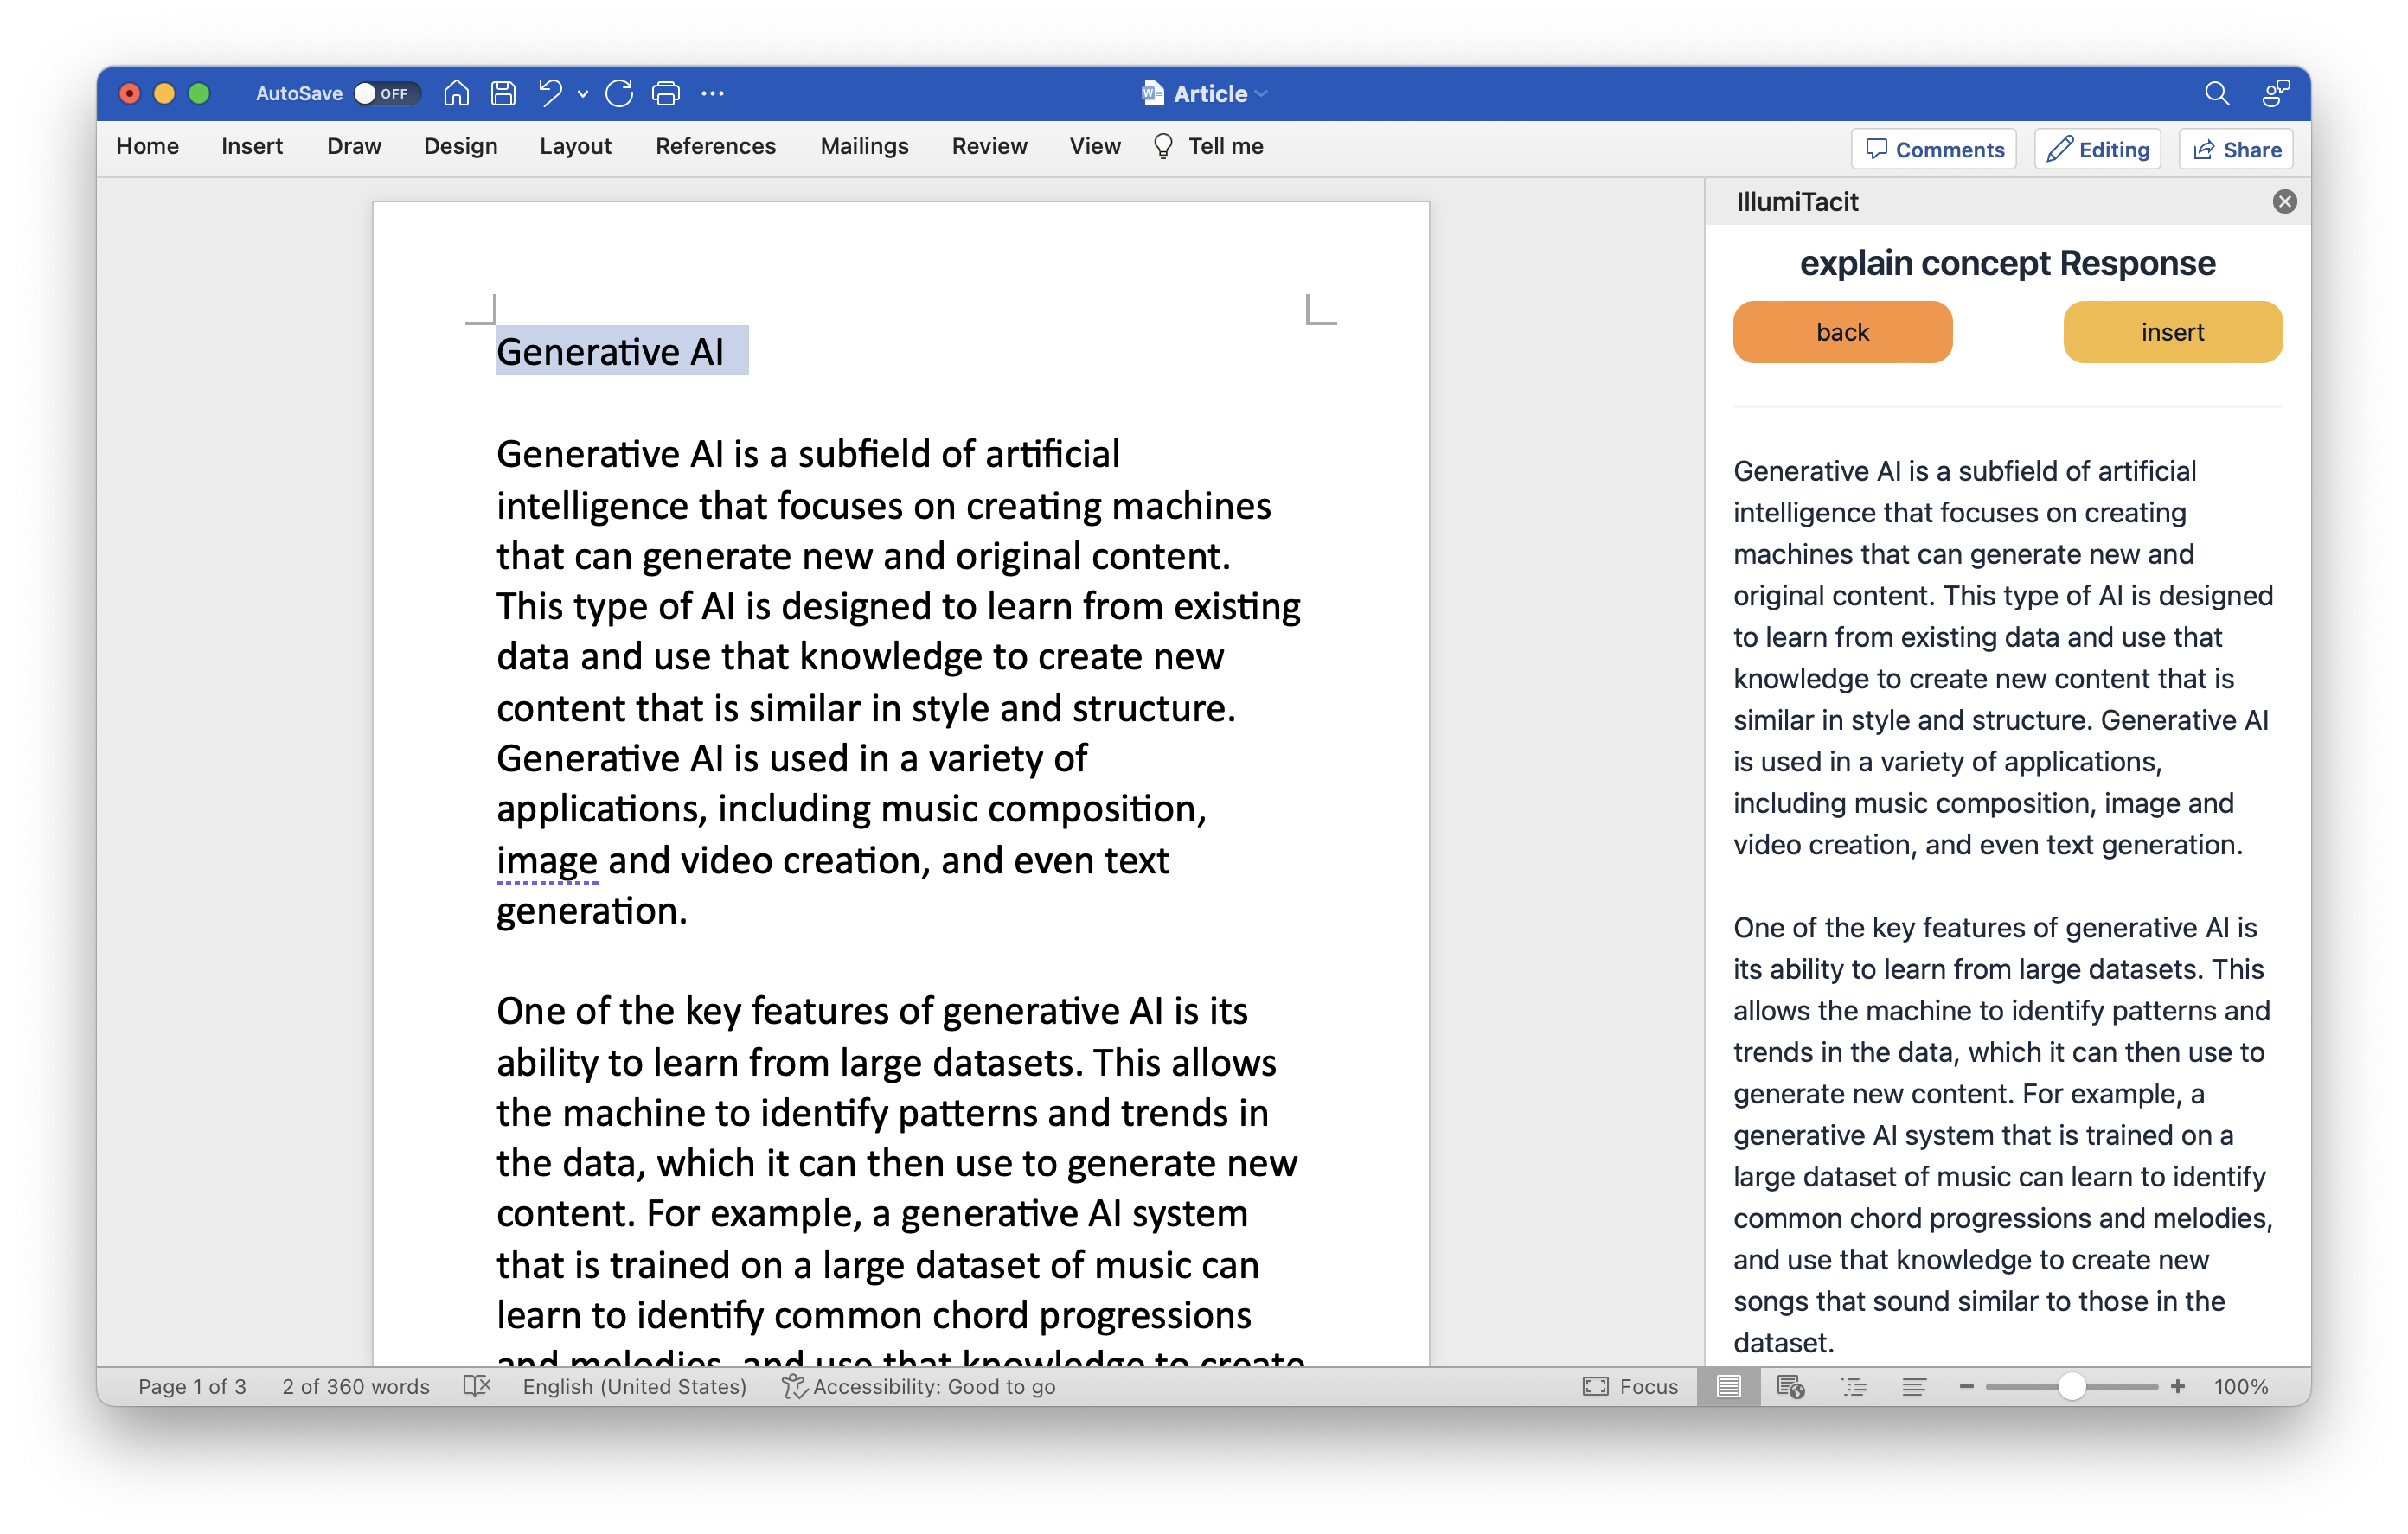Enable Focus mode in status bar
Viewport: 2408px width, 1534px height.
[1631, 1386]
